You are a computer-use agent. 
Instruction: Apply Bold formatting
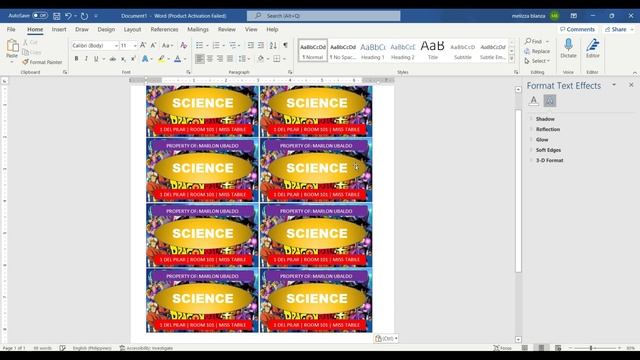(76, 59)
